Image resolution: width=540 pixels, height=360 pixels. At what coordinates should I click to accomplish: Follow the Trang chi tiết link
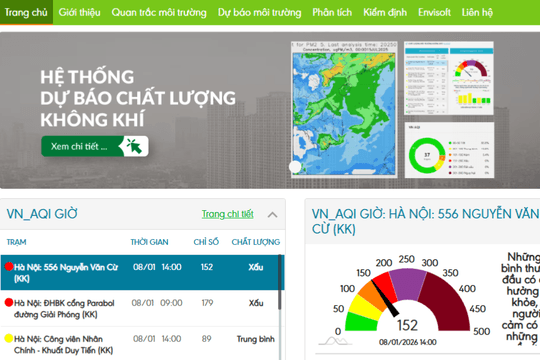[x=228, y=214]
